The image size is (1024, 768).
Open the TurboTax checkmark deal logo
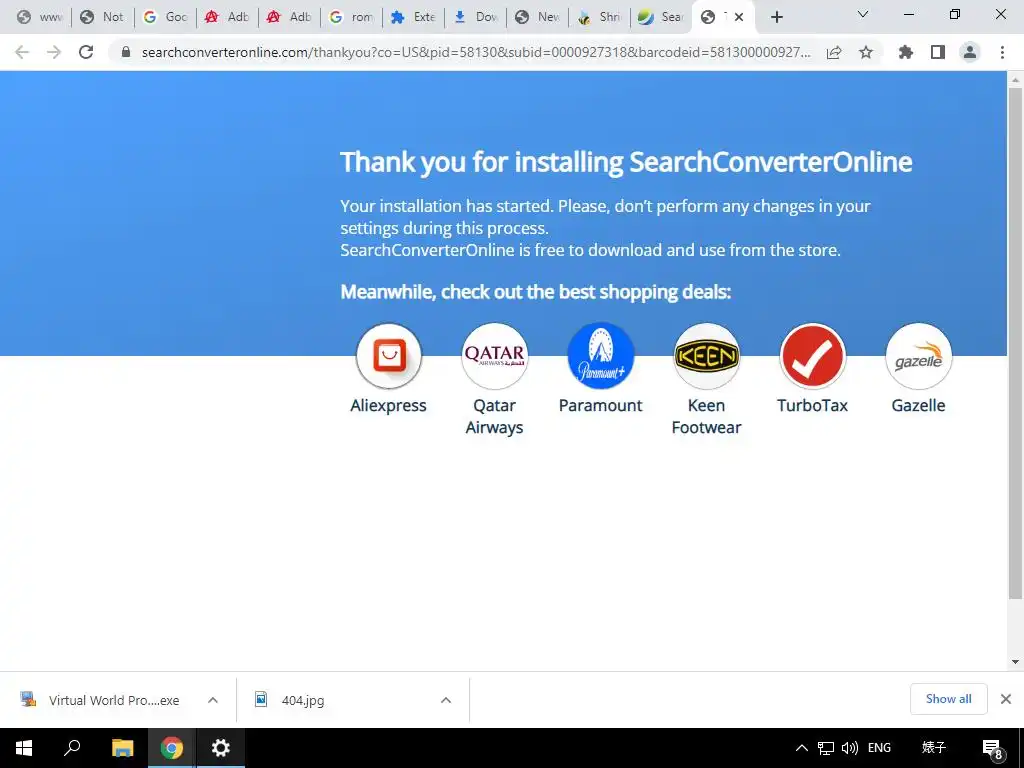pyautogui.click(x=812, y=356)
